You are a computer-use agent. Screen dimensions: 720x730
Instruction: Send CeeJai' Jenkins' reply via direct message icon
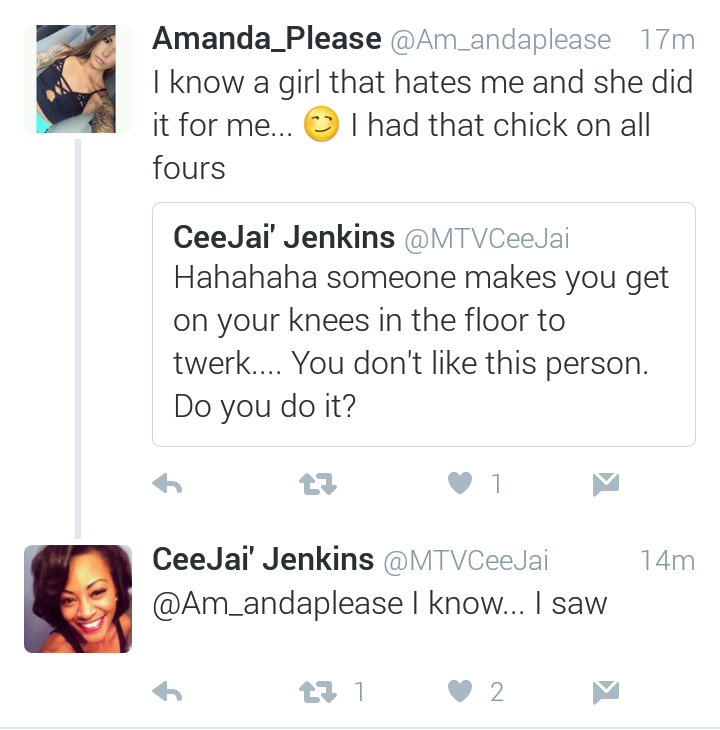[x=606, y=692]
